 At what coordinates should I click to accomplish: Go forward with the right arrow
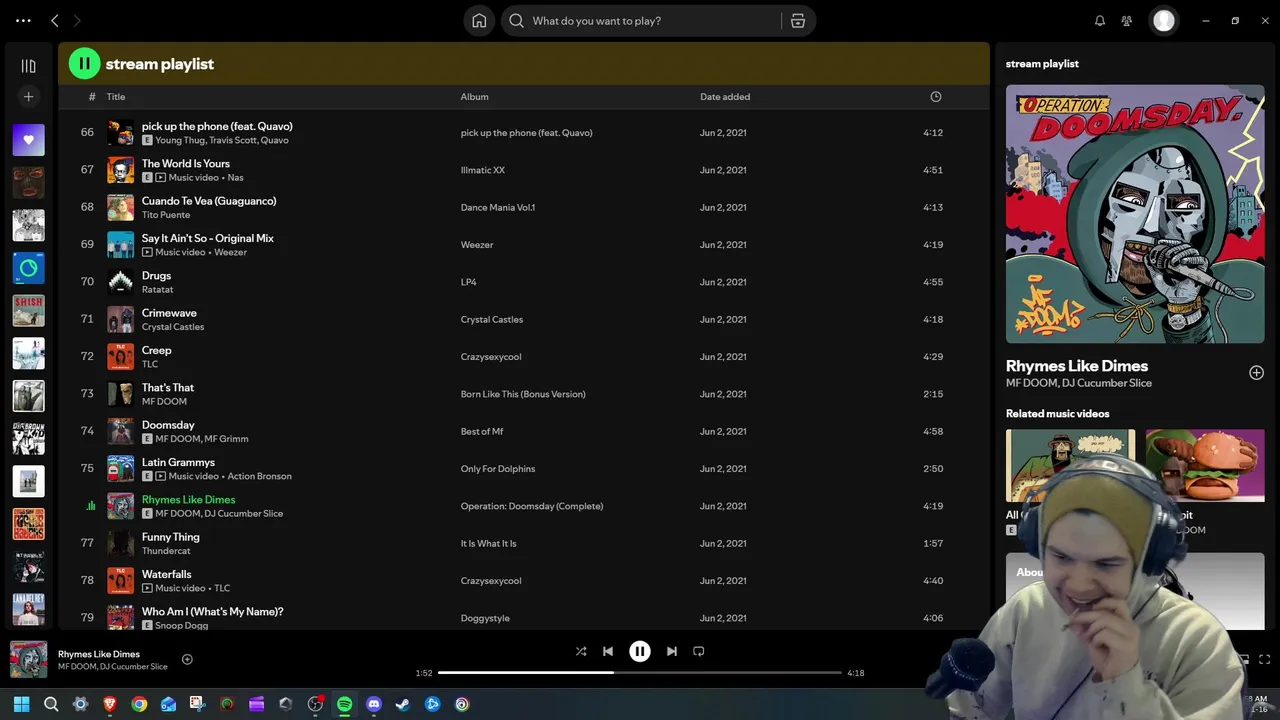coord(77,21)
